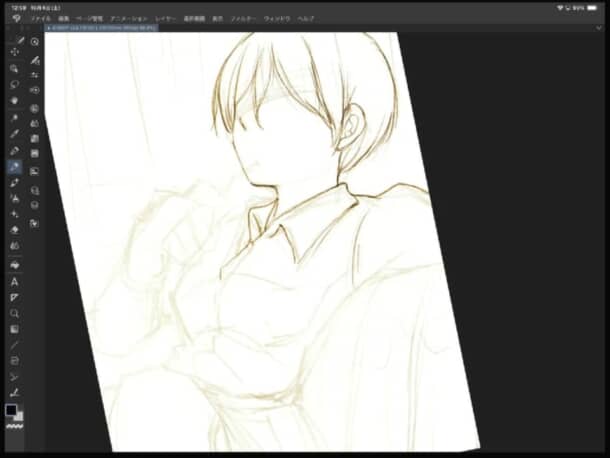Select the transparent color bar below swatches

coord(15,426)
